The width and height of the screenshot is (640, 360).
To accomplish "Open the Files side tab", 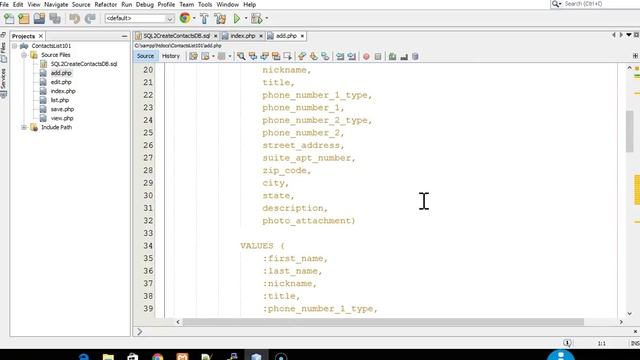I will 3,52.
